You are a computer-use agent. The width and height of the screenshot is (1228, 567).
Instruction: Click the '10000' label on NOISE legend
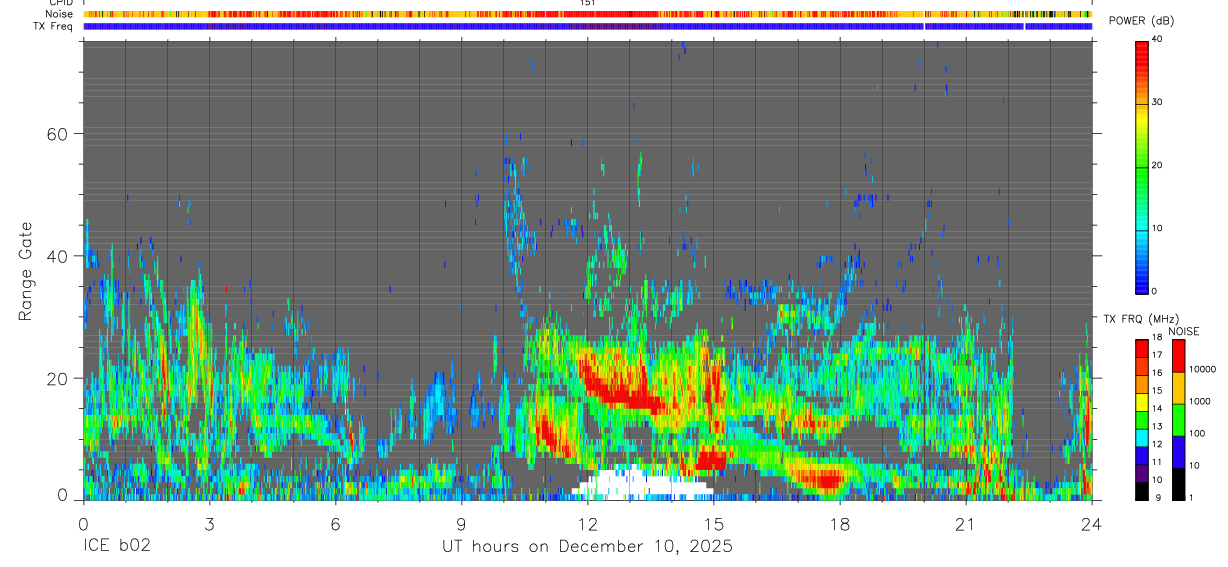coord(1203,370)
